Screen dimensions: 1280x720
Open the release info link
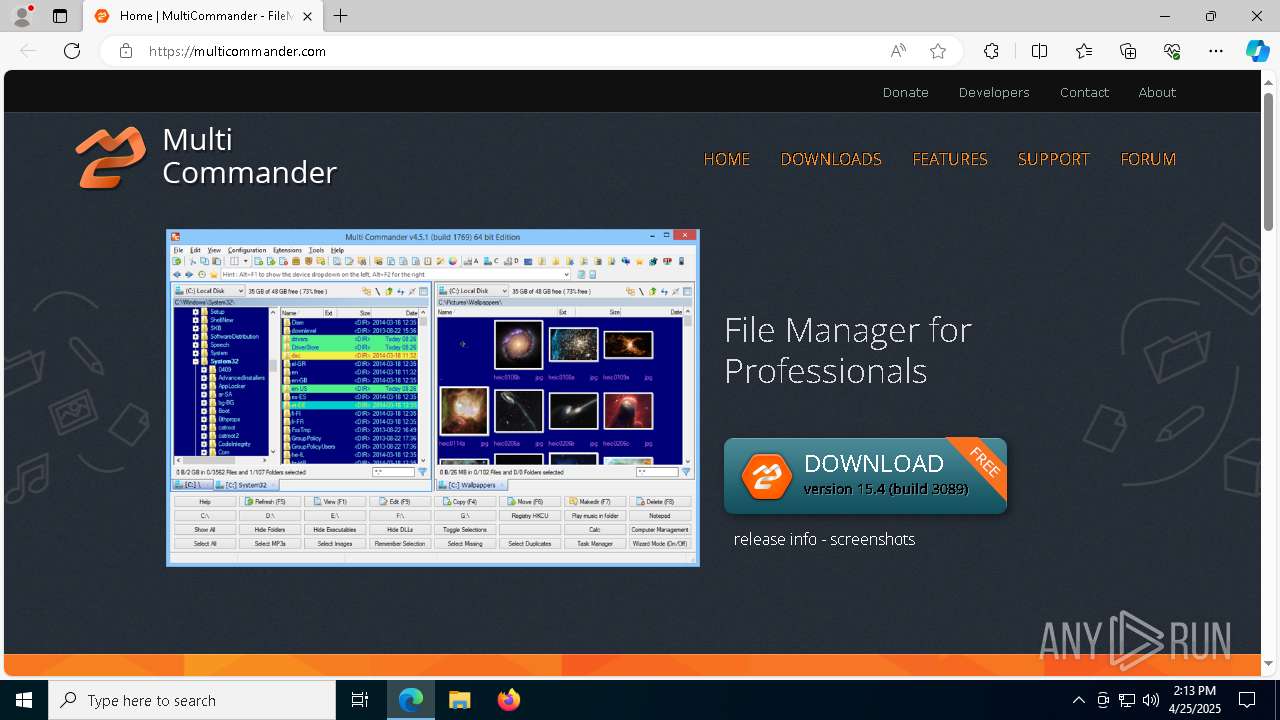click(x=775, y=539)
